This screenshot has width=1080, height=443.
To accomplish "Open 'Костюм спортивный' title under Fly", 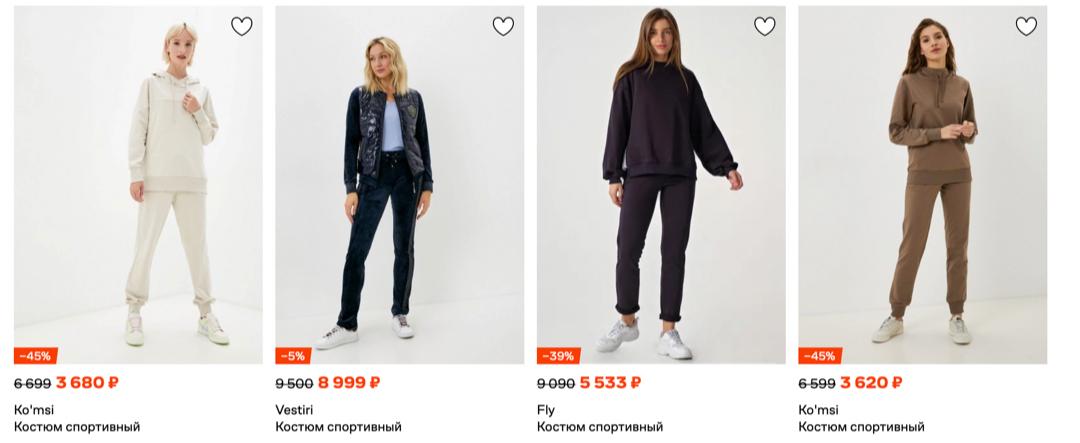I will [600, 427].
